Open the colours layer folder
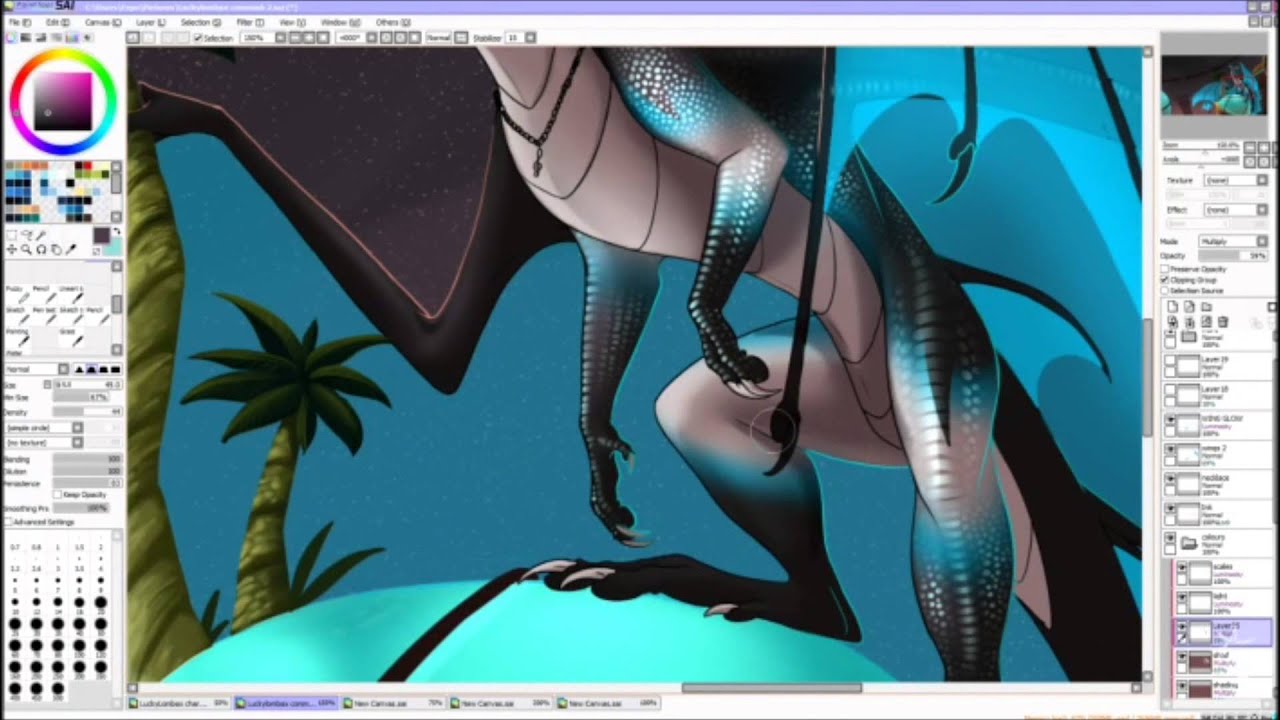The width and height of the screenshot is (1280, 720). tap(1189, 543)
